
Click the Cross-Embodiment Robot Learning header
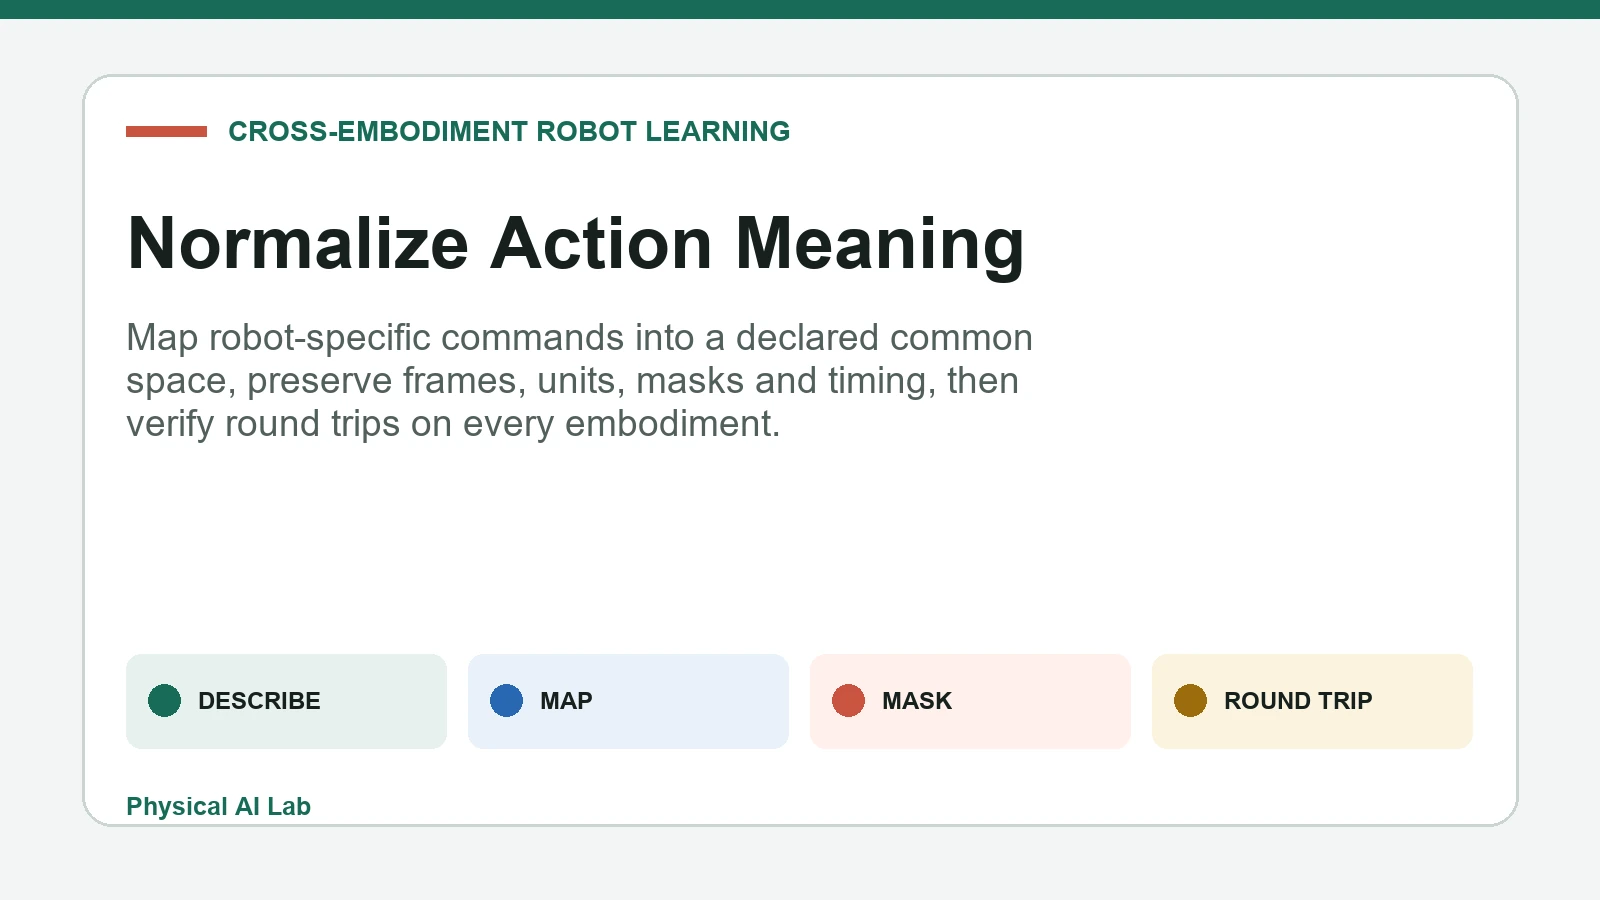click(509, 131)
